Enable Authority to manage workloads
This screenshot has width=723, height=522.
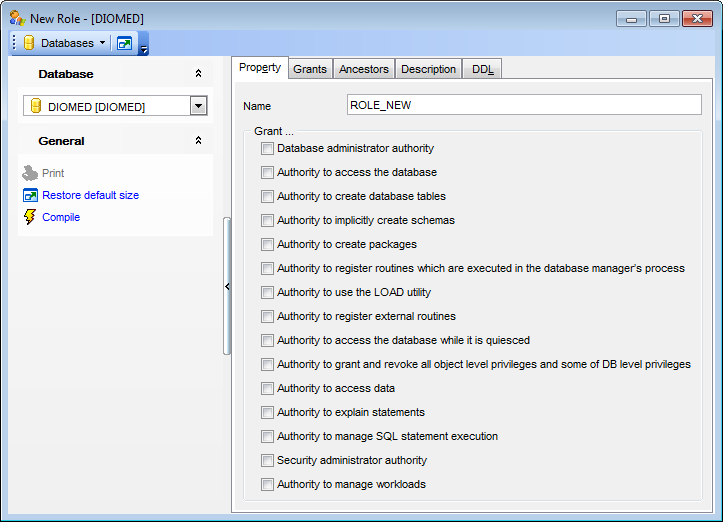pyautogui.click(x=267, y=484)
